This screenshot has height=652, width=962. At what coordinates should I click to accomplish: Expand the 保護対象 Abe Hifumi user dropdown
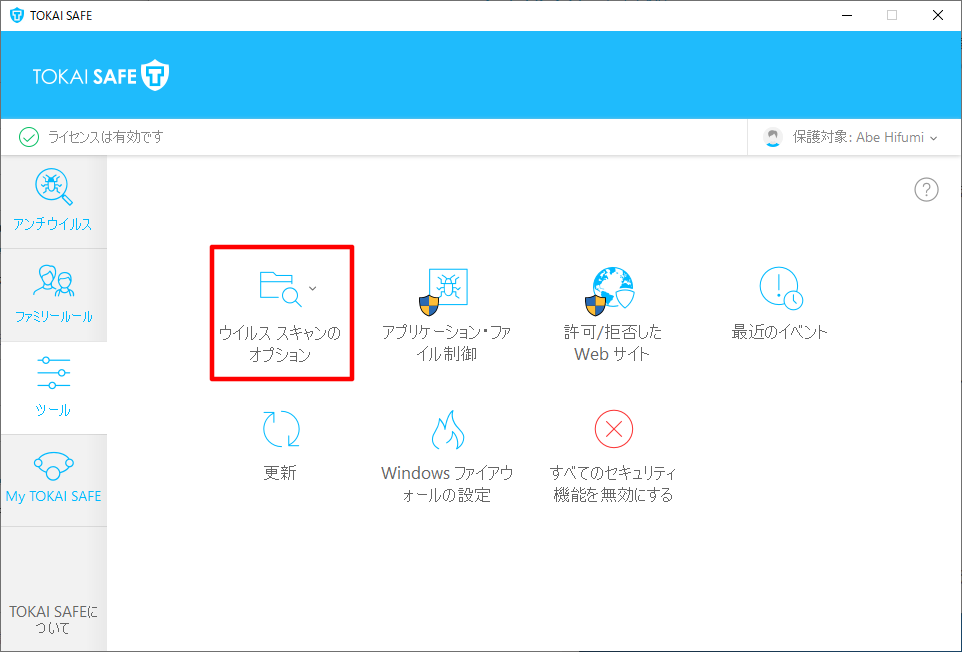(933, 138)
